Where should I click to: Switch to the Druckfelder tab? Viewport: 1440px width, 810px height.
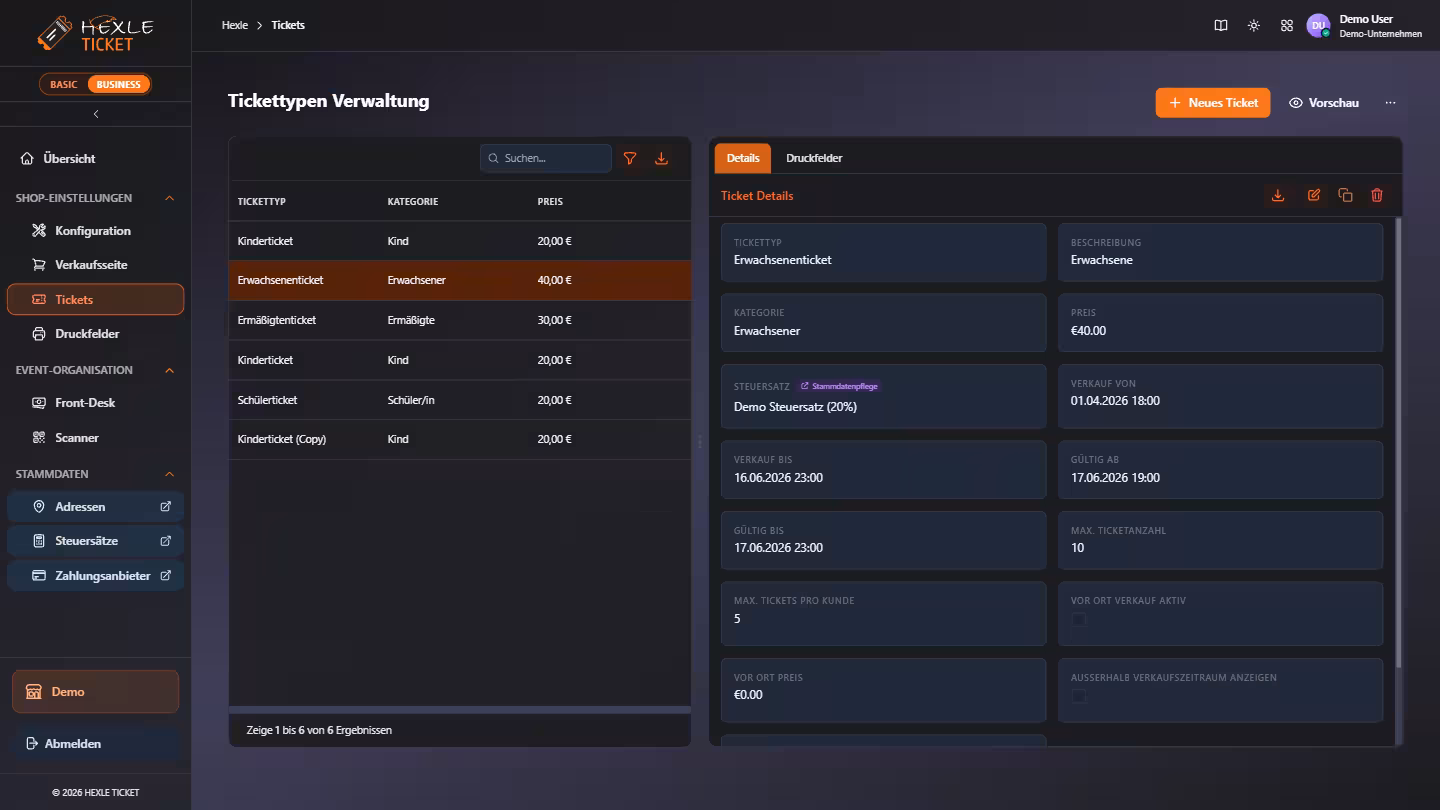click(x=814, y=158)
